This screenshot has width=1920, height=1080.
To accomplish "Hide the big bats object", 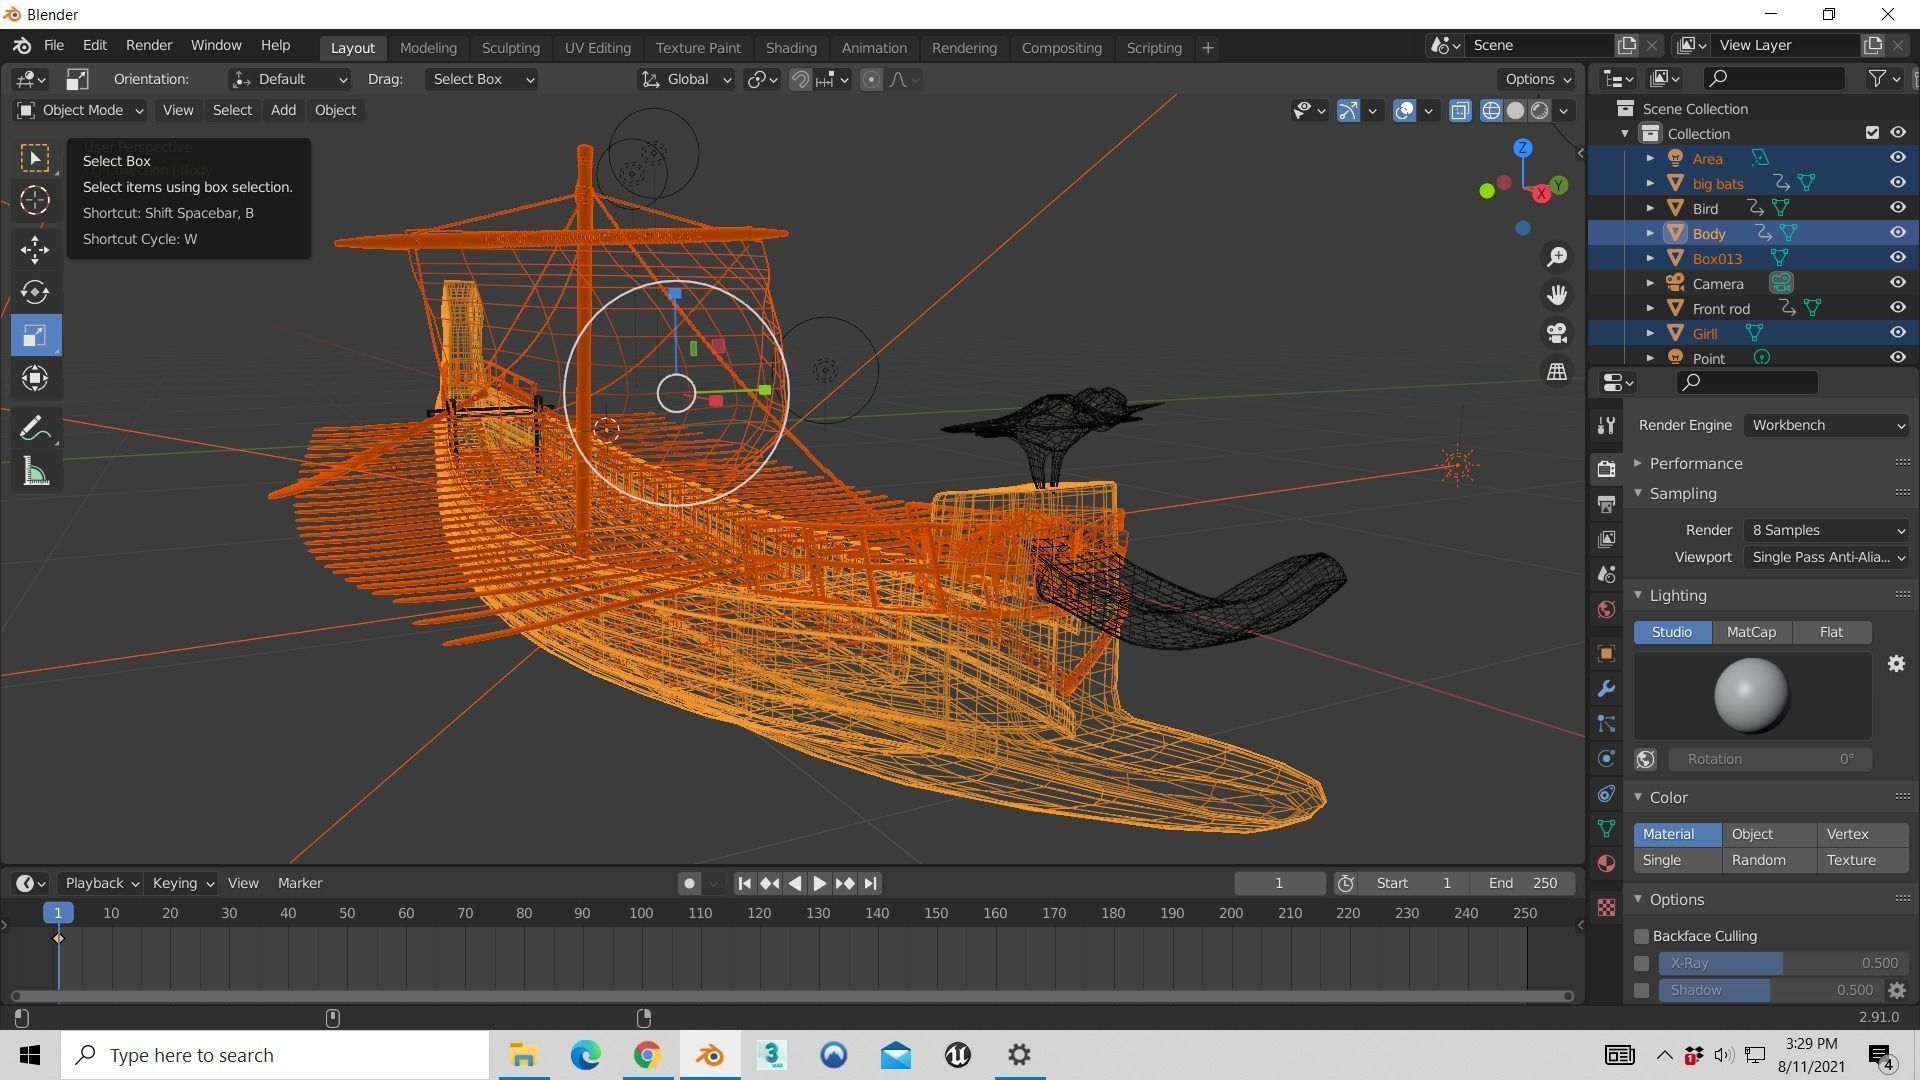I will point(1897,183).
